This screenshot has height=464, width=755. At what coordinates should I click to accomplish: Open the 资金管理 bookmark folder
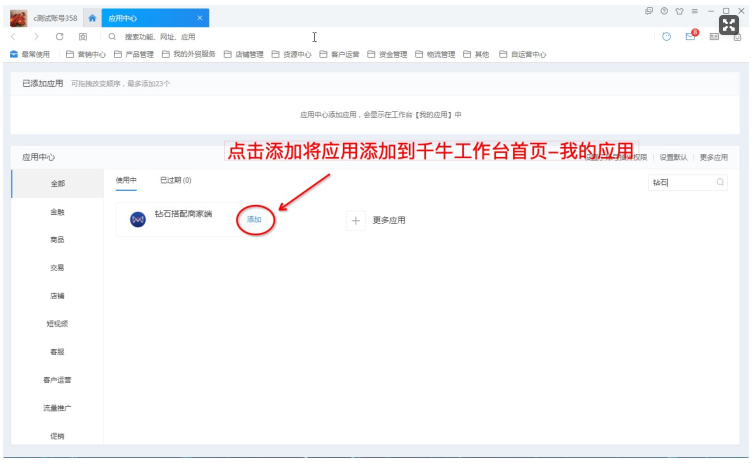[x=387, y=54]
